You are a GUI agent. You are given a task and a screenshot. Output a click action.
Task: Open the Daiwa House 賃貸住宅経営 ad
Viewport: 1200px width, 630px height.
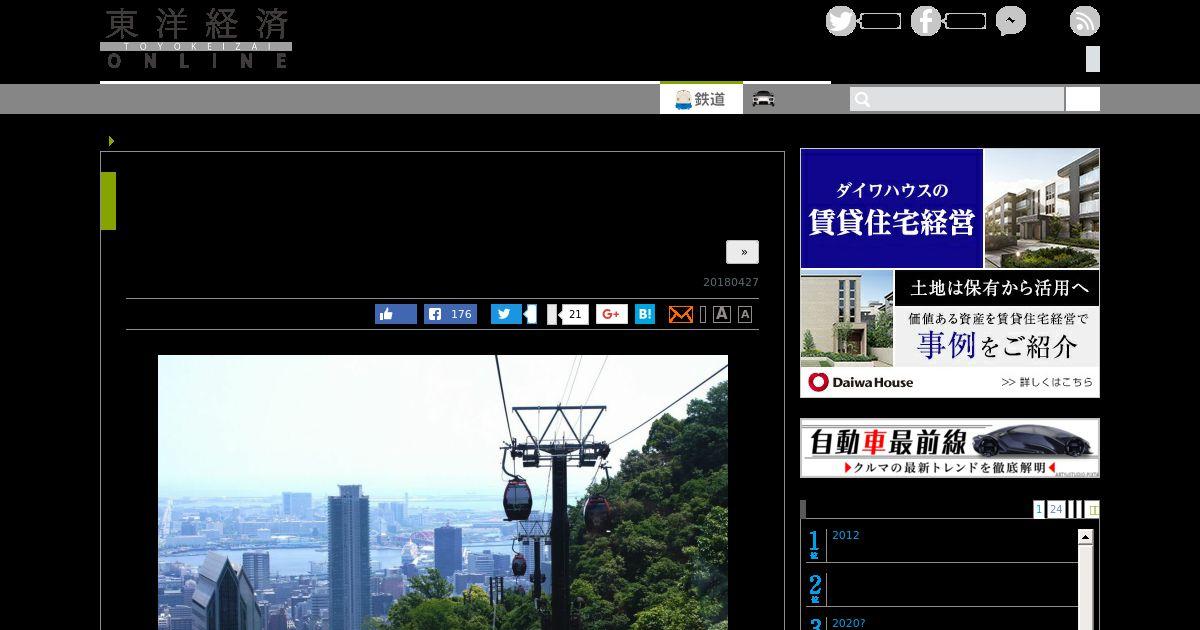pyautogui.click(x=950, y=273)
